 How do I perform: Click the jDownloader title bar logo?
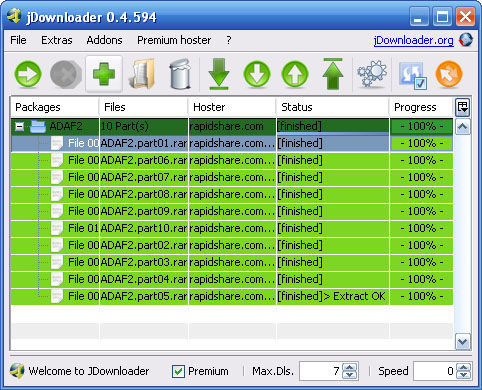click(x=14, y=16)
